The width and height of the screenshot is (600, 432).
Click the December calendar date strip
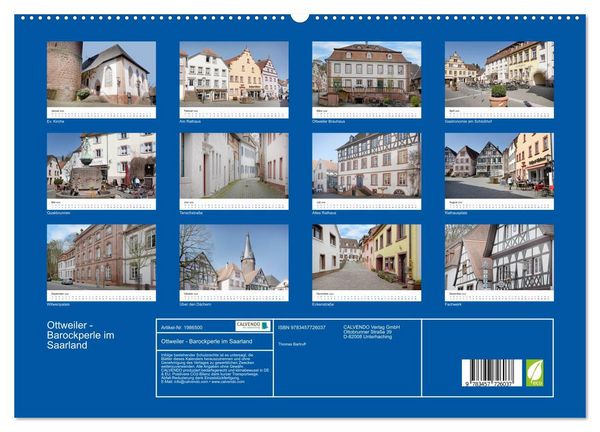click(499, 296)
